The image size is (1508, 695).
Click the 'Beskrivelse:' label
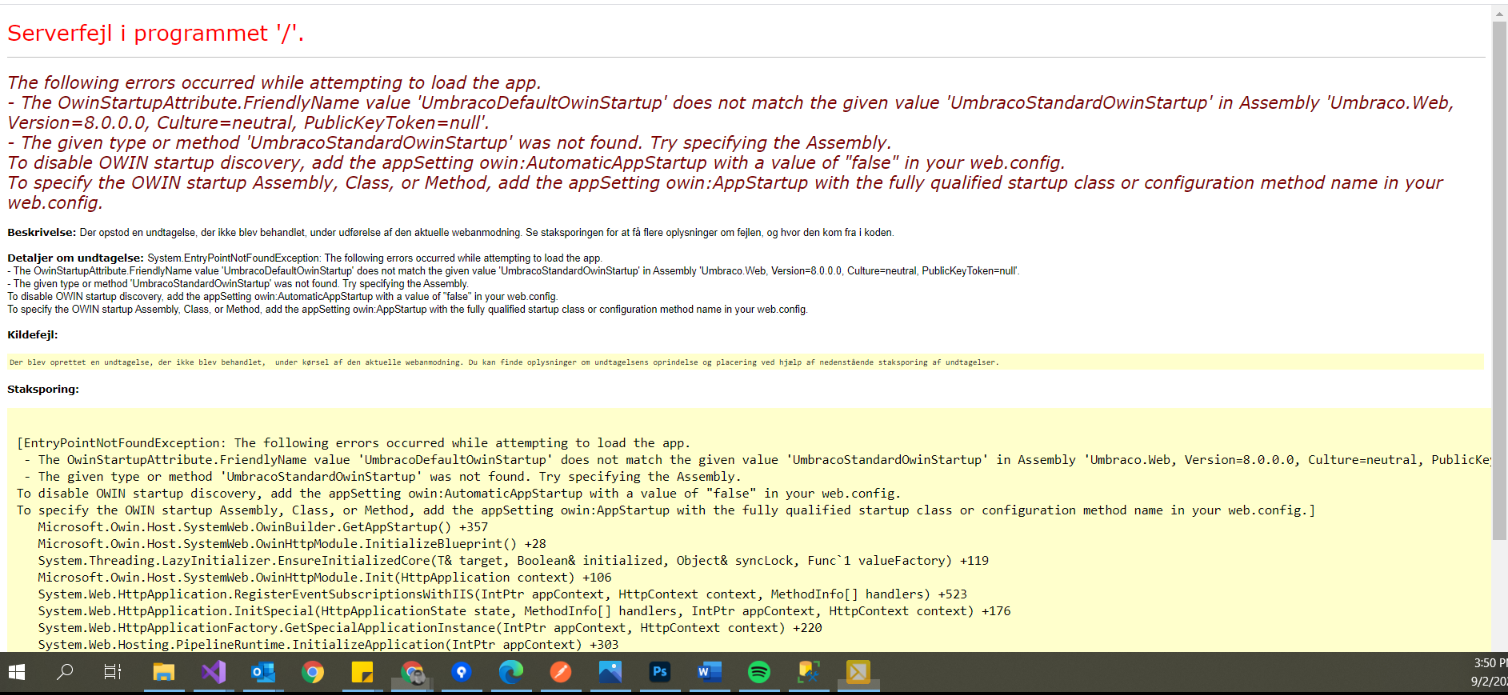[x=41, y=232]
